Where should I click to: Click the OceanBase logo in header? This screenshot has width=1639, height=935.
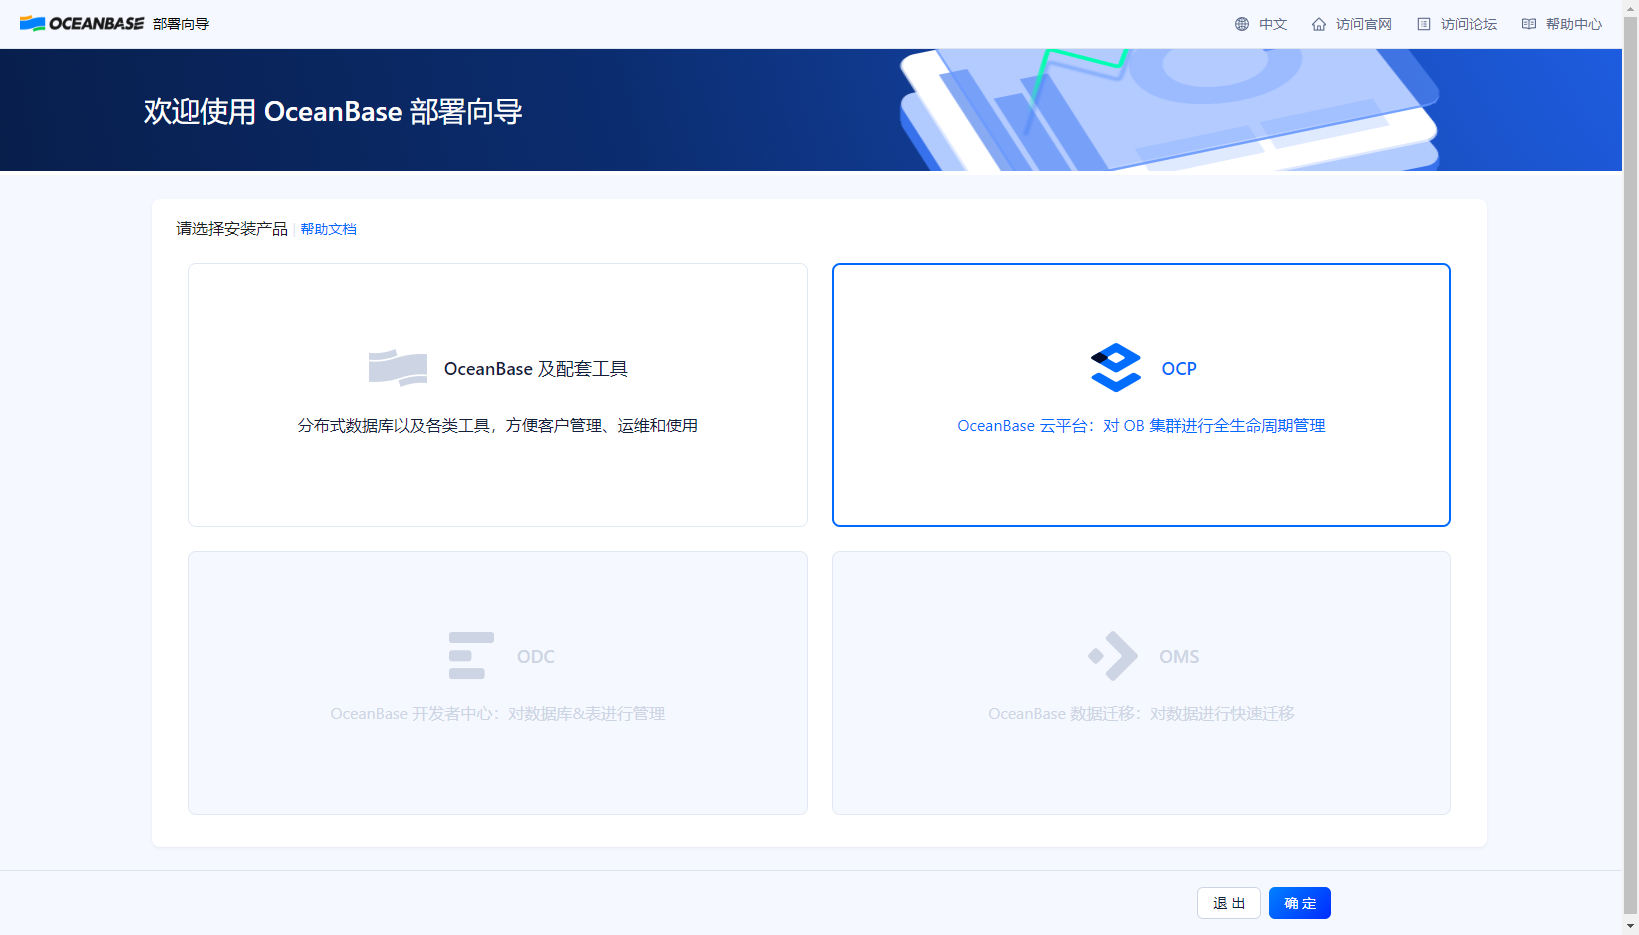(x=82, y=24)
